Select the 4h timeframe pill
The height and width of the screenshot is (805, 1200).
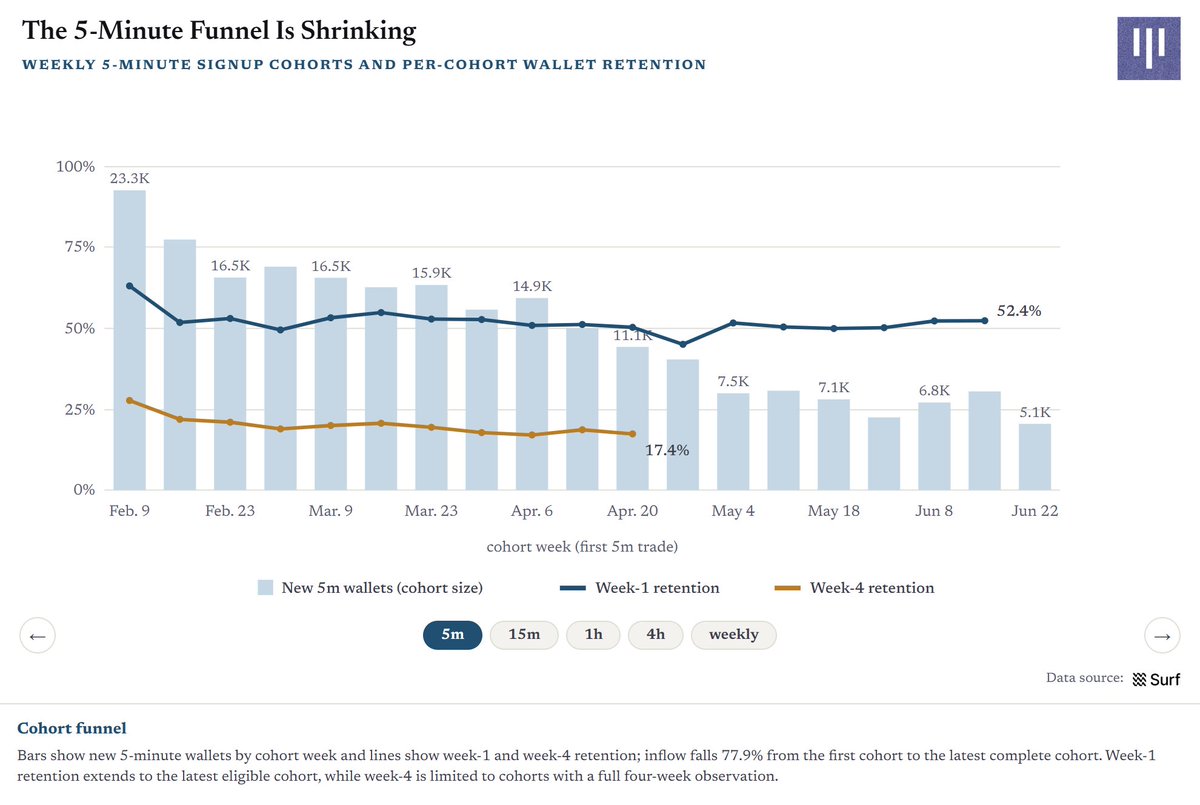point(655,635)
